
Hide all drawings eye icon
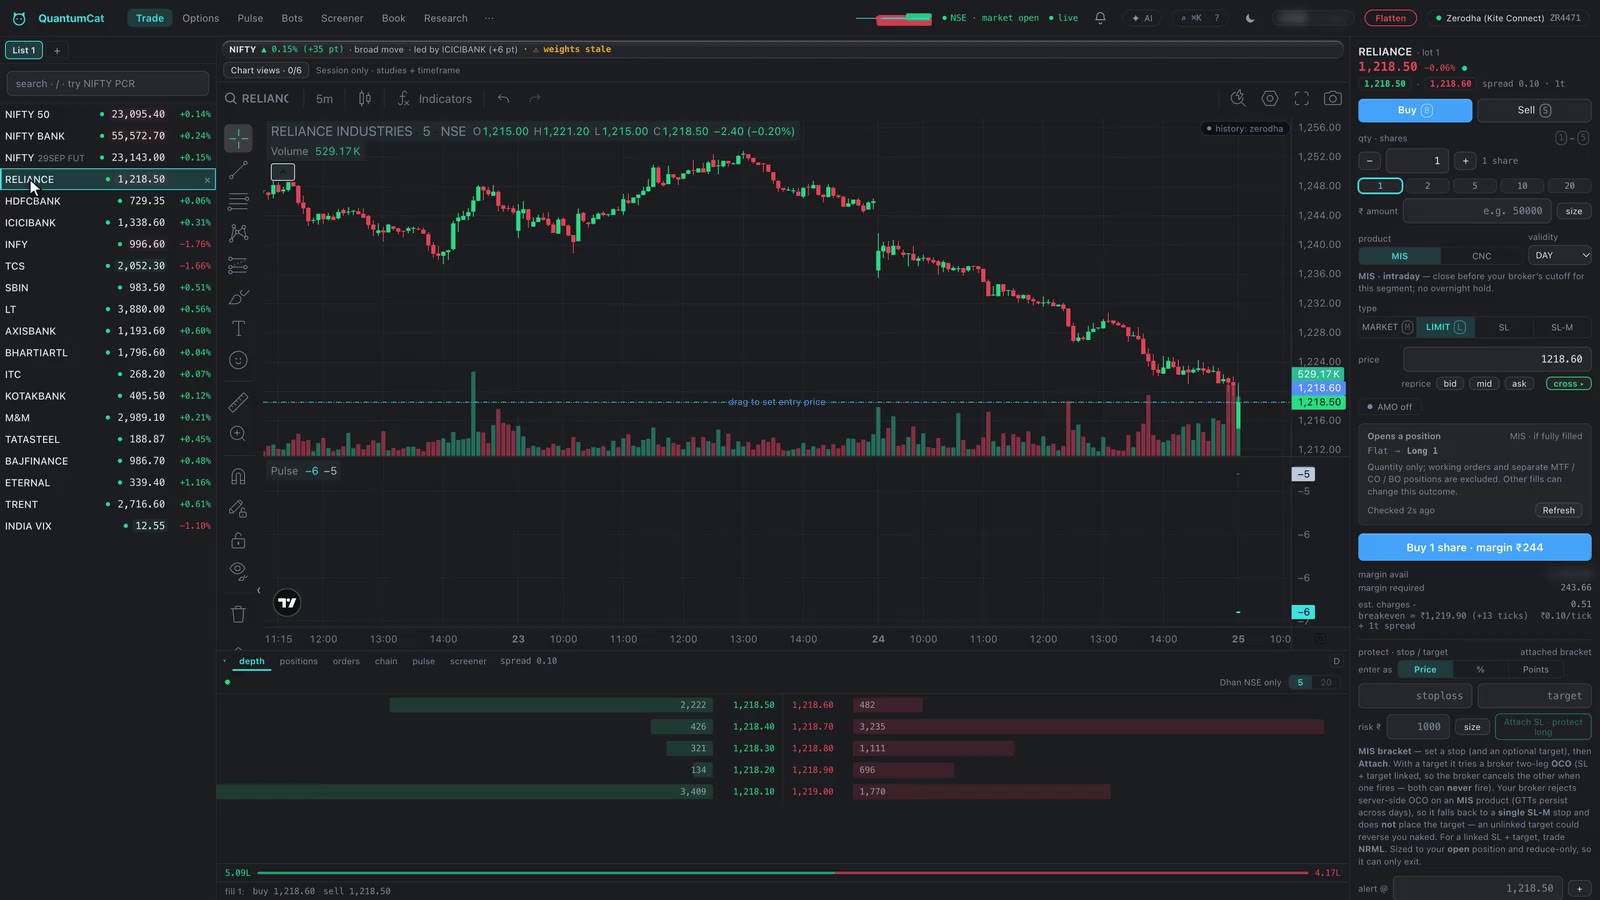pos(238,571)
